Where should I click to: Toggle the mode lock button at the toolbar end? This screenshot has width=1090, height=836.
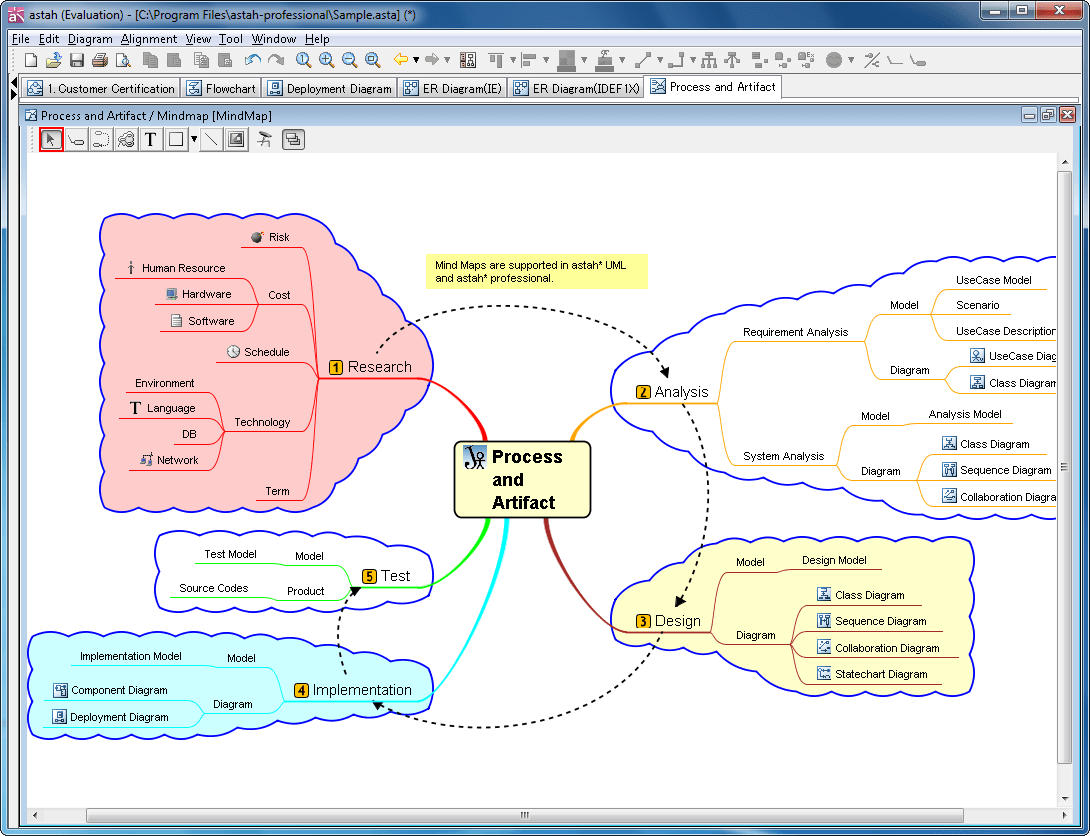click(x=293, y=140)
